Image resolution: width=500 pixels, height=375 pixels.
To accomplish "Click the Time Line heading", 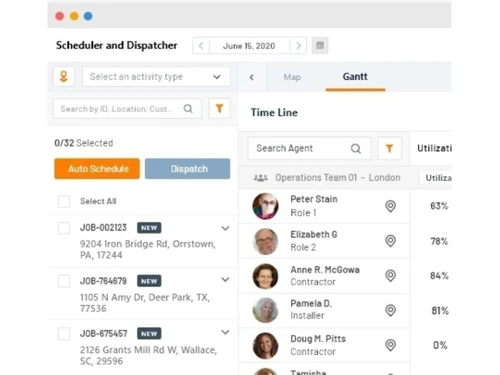I will (x=274, y=113).
